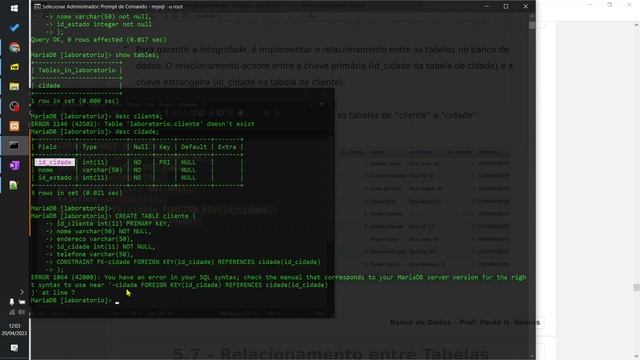Click the 'PRI' key cell in table
Image resolution: width=640 pixels, height=360 pixels.
pyautogui.click(x=164, y=162)
